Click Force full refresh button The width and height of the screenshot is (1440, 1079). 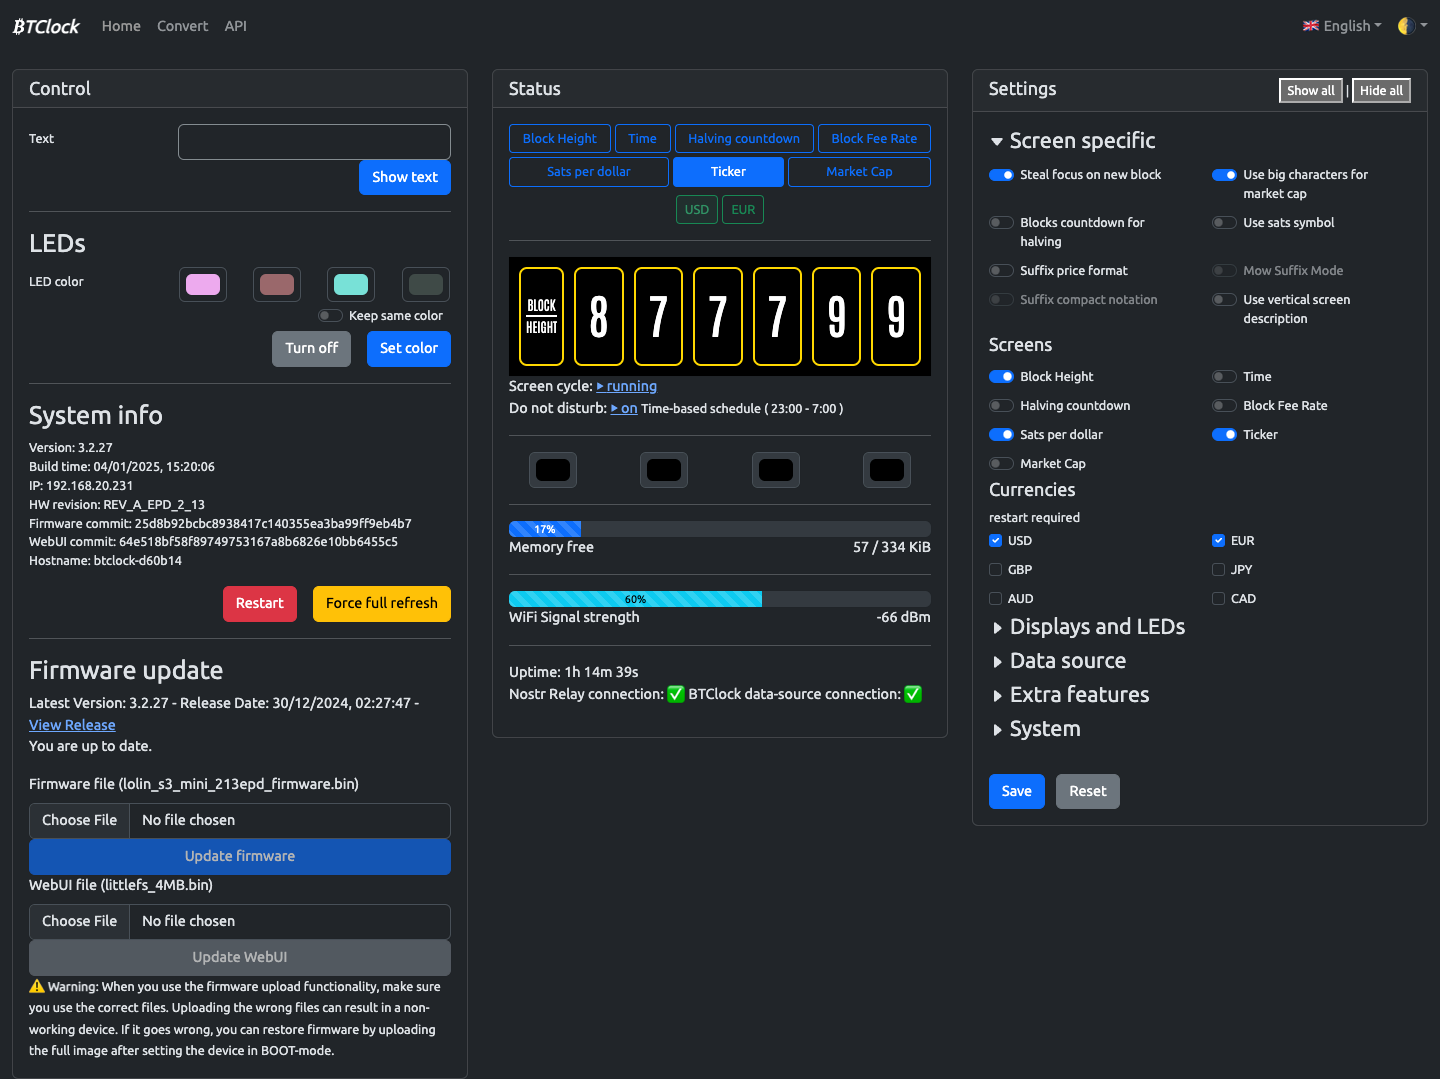pos(382,604)
